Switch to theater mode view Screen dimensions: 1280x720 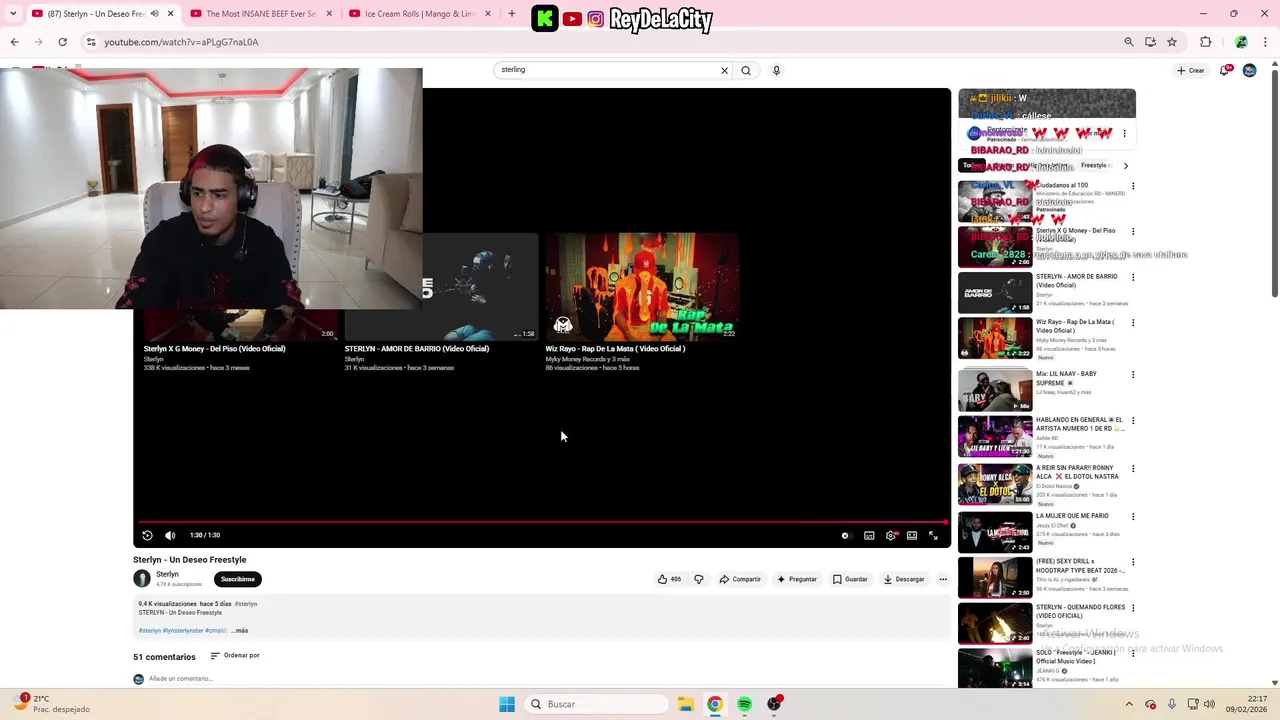912,535
